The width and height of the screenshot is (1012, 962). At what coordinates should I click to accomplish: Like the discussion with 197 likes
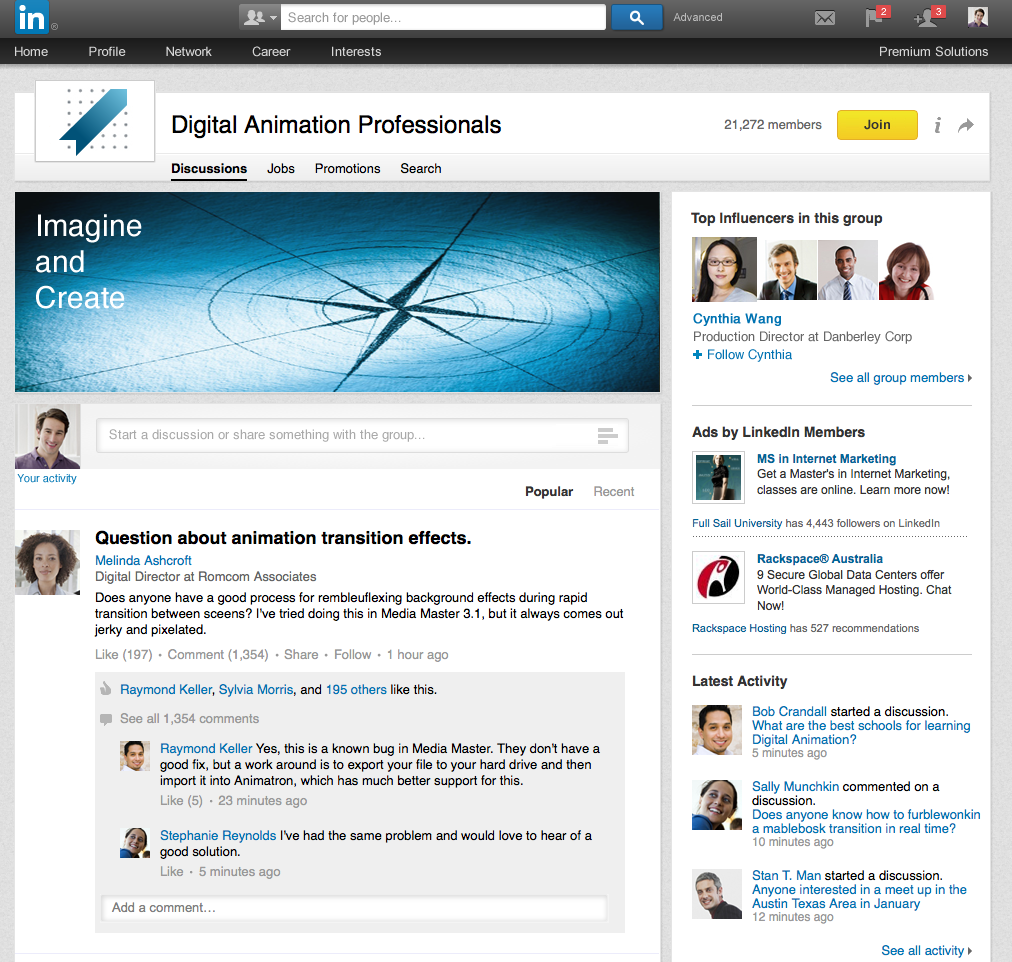click(123, 655)
